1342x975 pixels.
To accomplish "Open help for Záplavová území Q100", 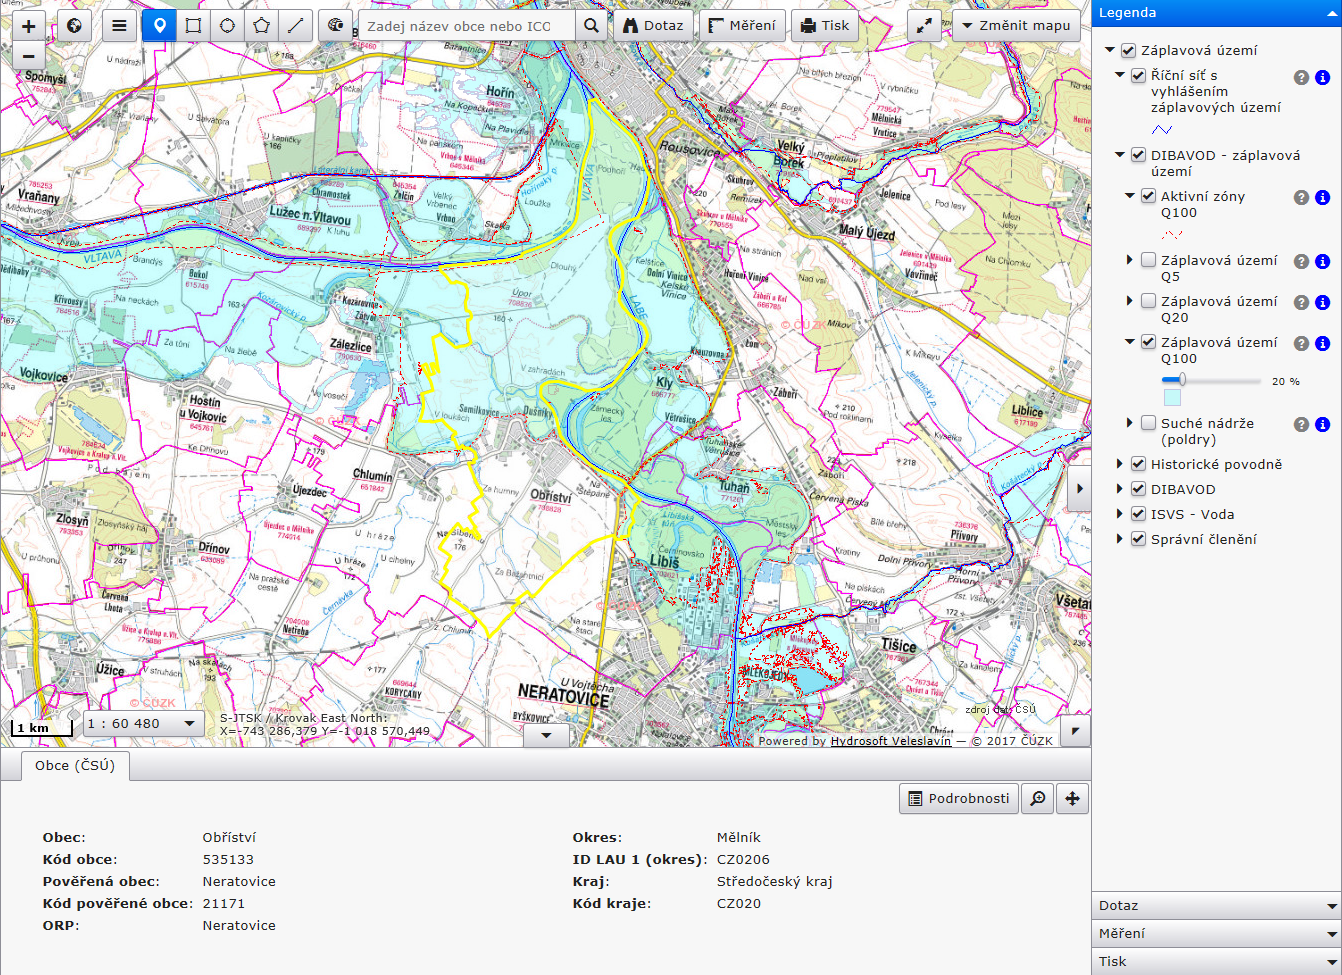I will [1301, 344].
